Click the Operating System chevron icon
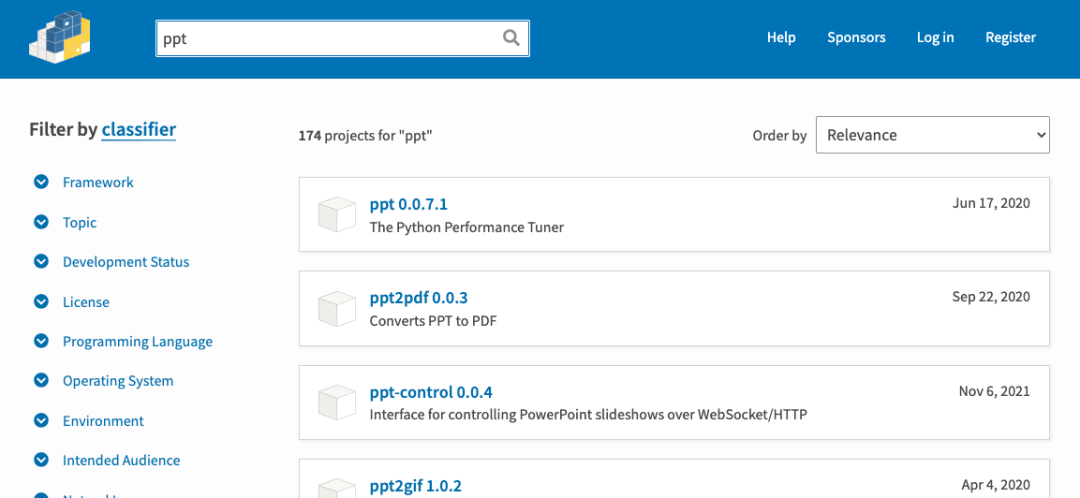The width and height of the screenshot is (1080, 498). [x=41, y=381]
